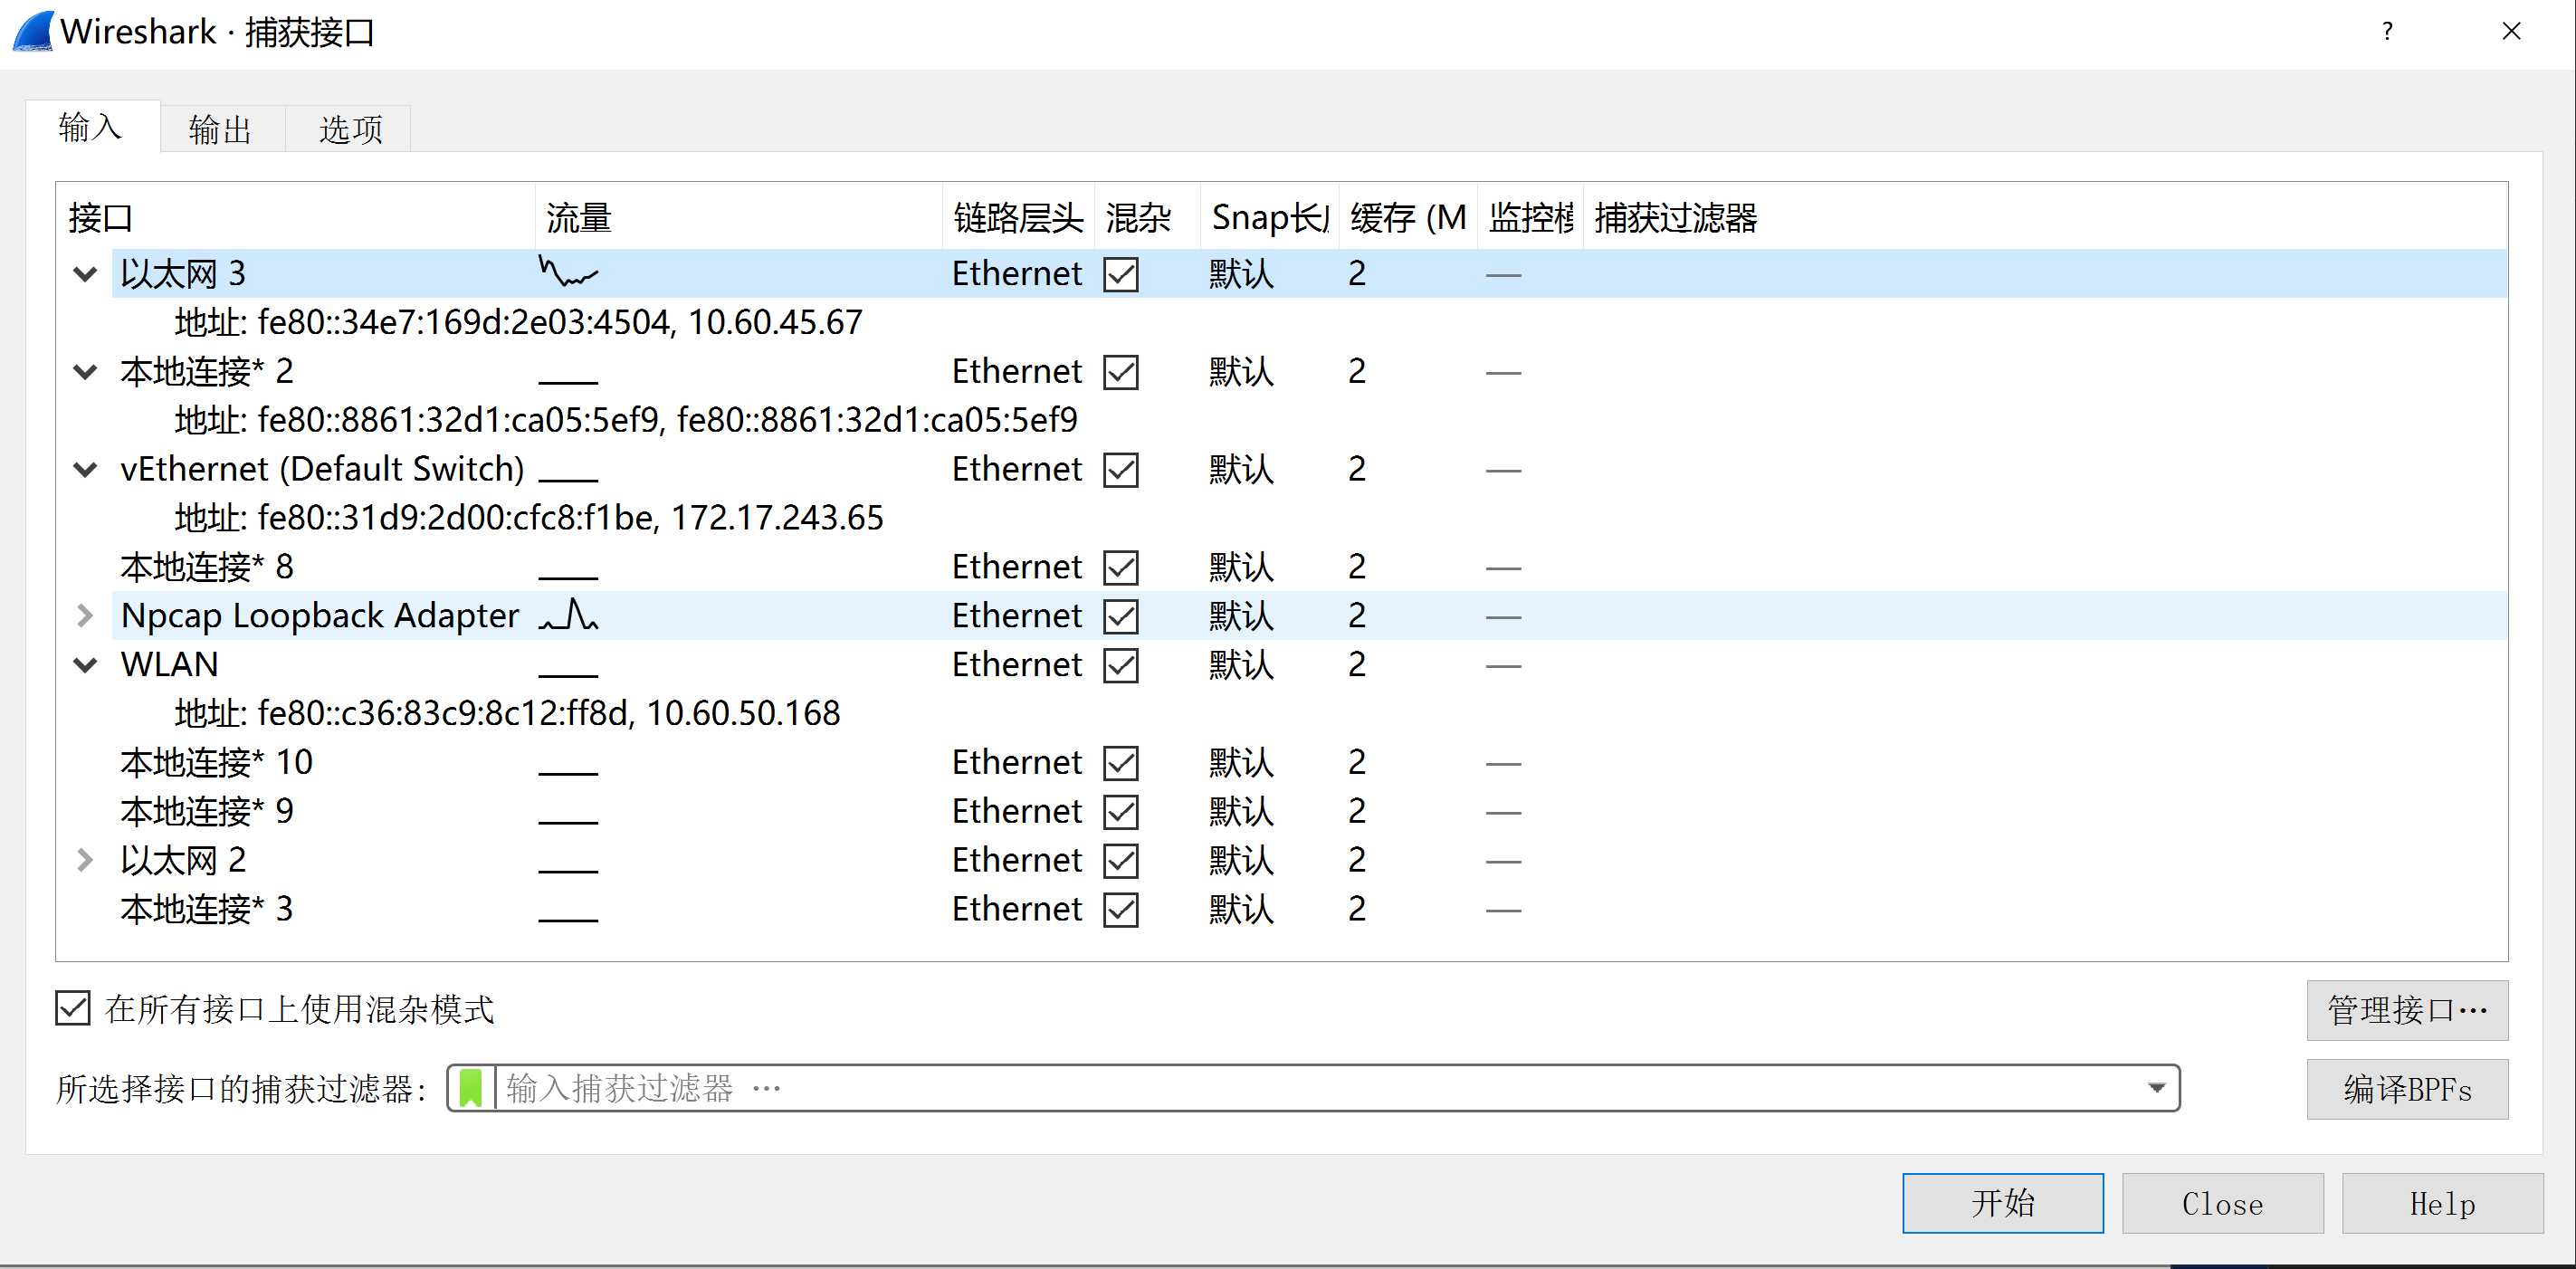Click the Npcap Loopback Adapter traffic sparkline

point(568,614)
